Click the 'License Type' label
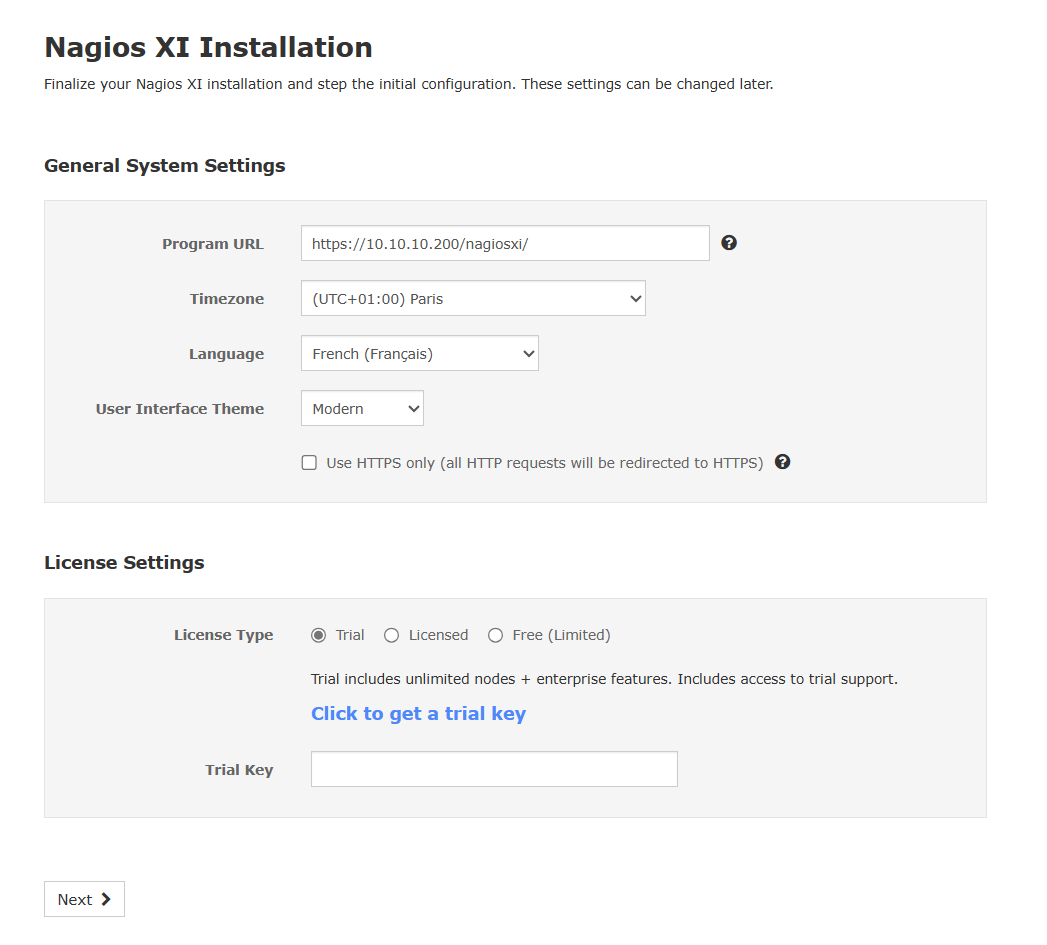The height and width of the screenshot is (945, 1047). point(223,635)
